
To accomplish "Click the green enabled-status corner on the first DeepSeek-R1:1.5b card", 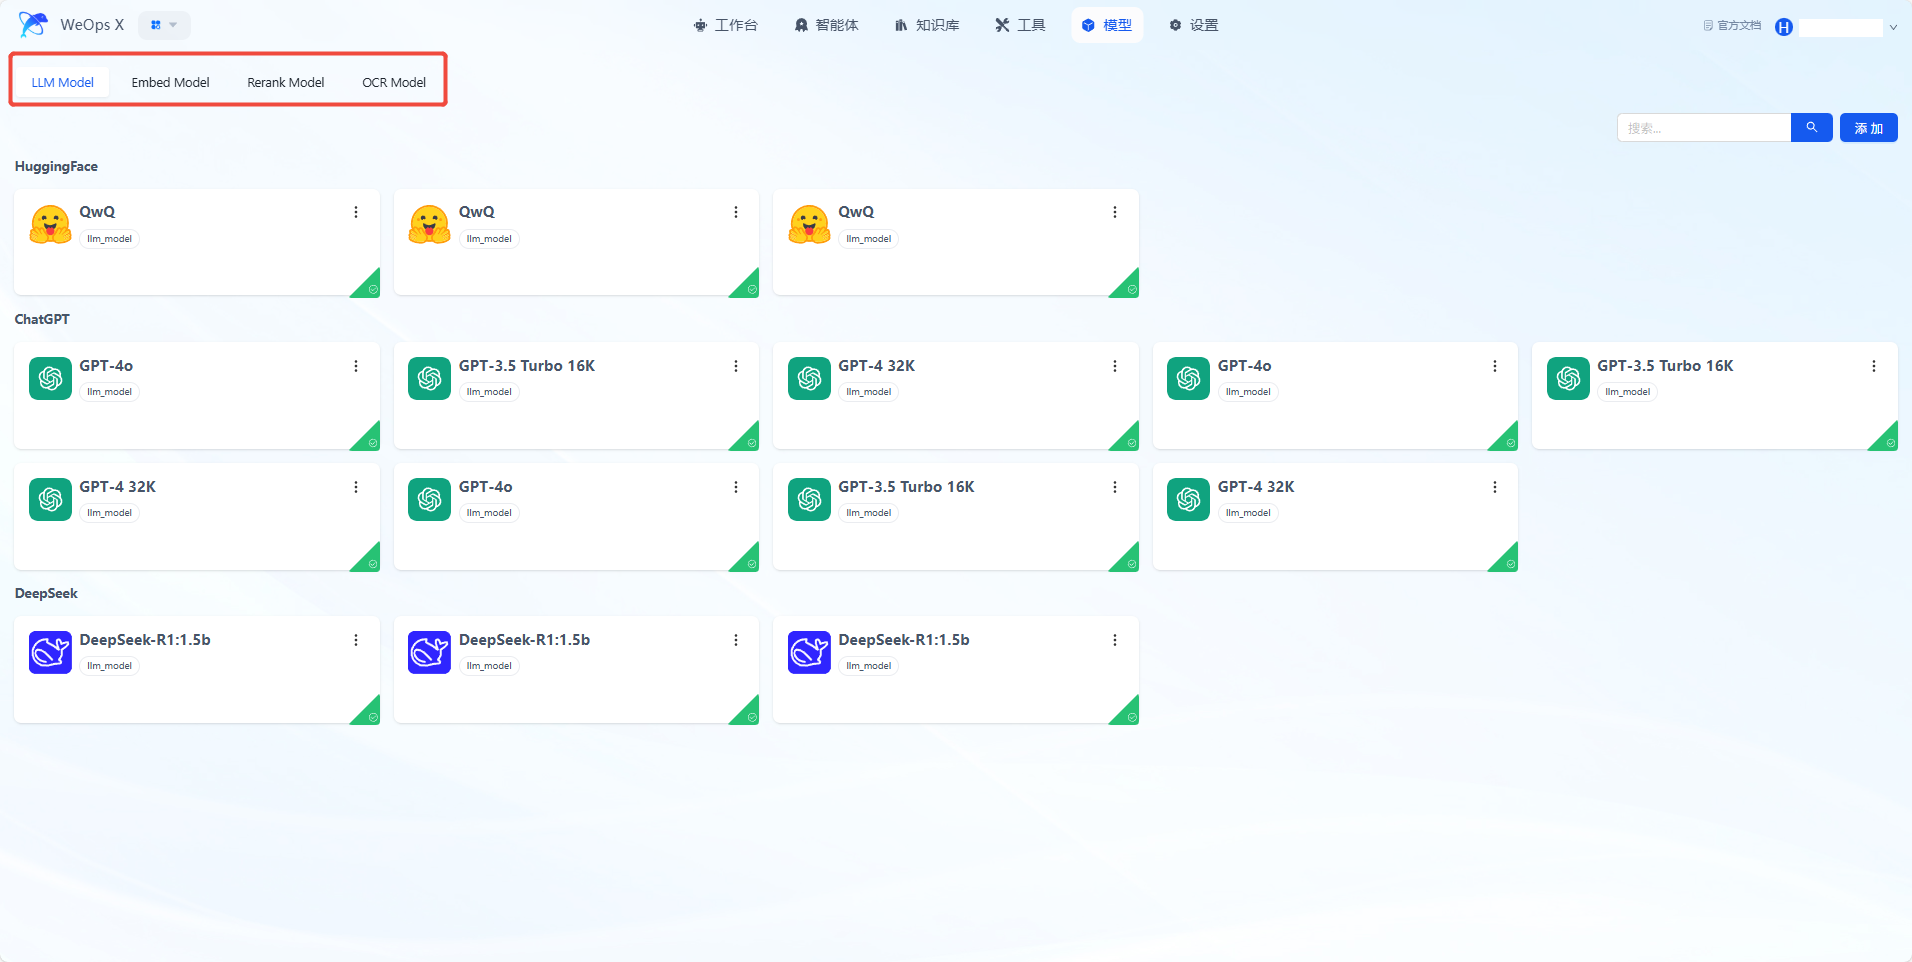I will click(369, 713).
